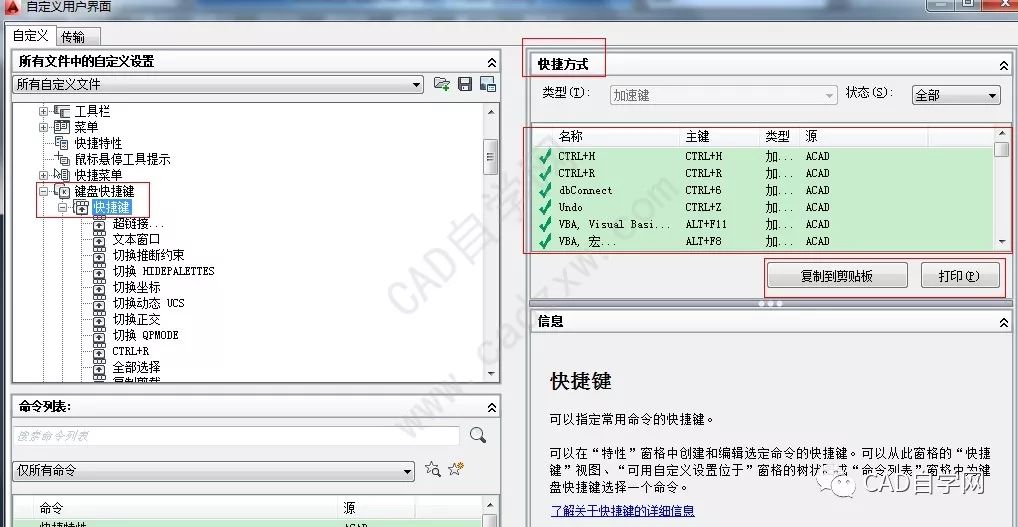The height and width of the screenshot is (527, 1018).
Task: Click the customization tree scroll up arrow
Action: coord(491,112)
